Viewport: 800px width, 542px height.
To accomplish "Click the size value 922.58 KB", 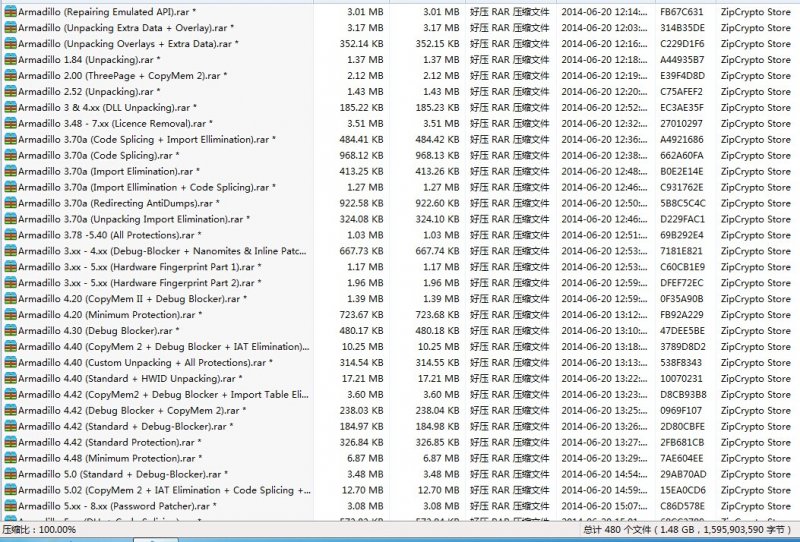I will point(361,203).
